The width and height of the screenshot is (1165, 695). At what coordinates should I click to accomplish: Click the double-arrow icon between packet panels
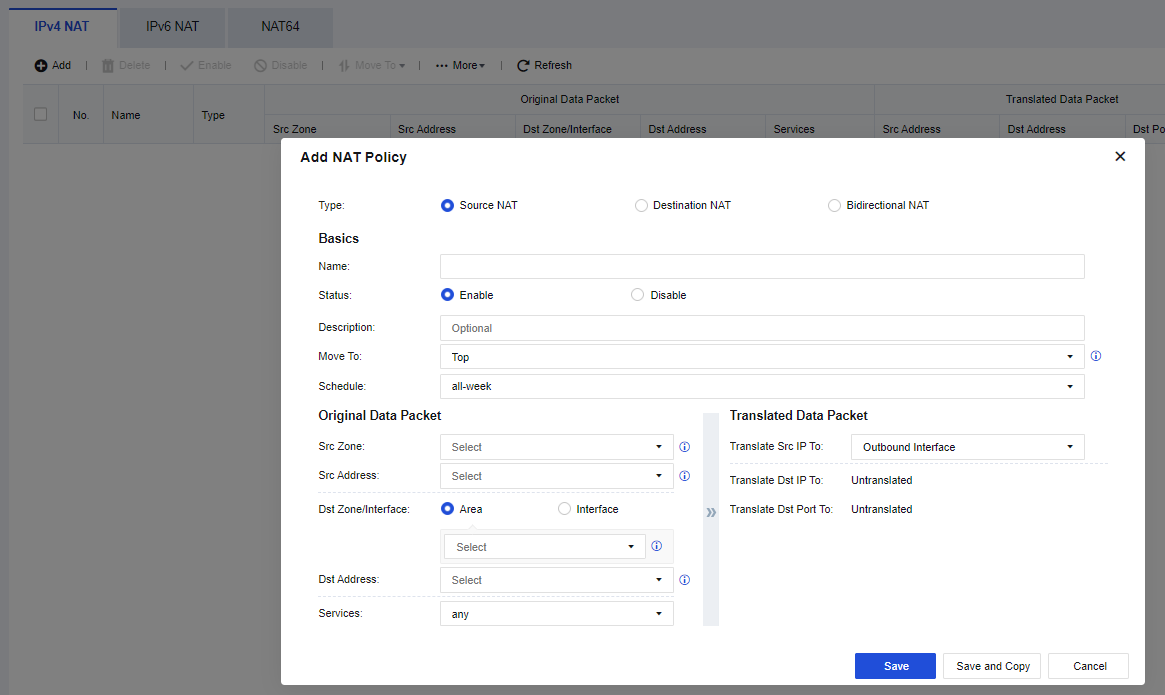(x=711, y=513)
